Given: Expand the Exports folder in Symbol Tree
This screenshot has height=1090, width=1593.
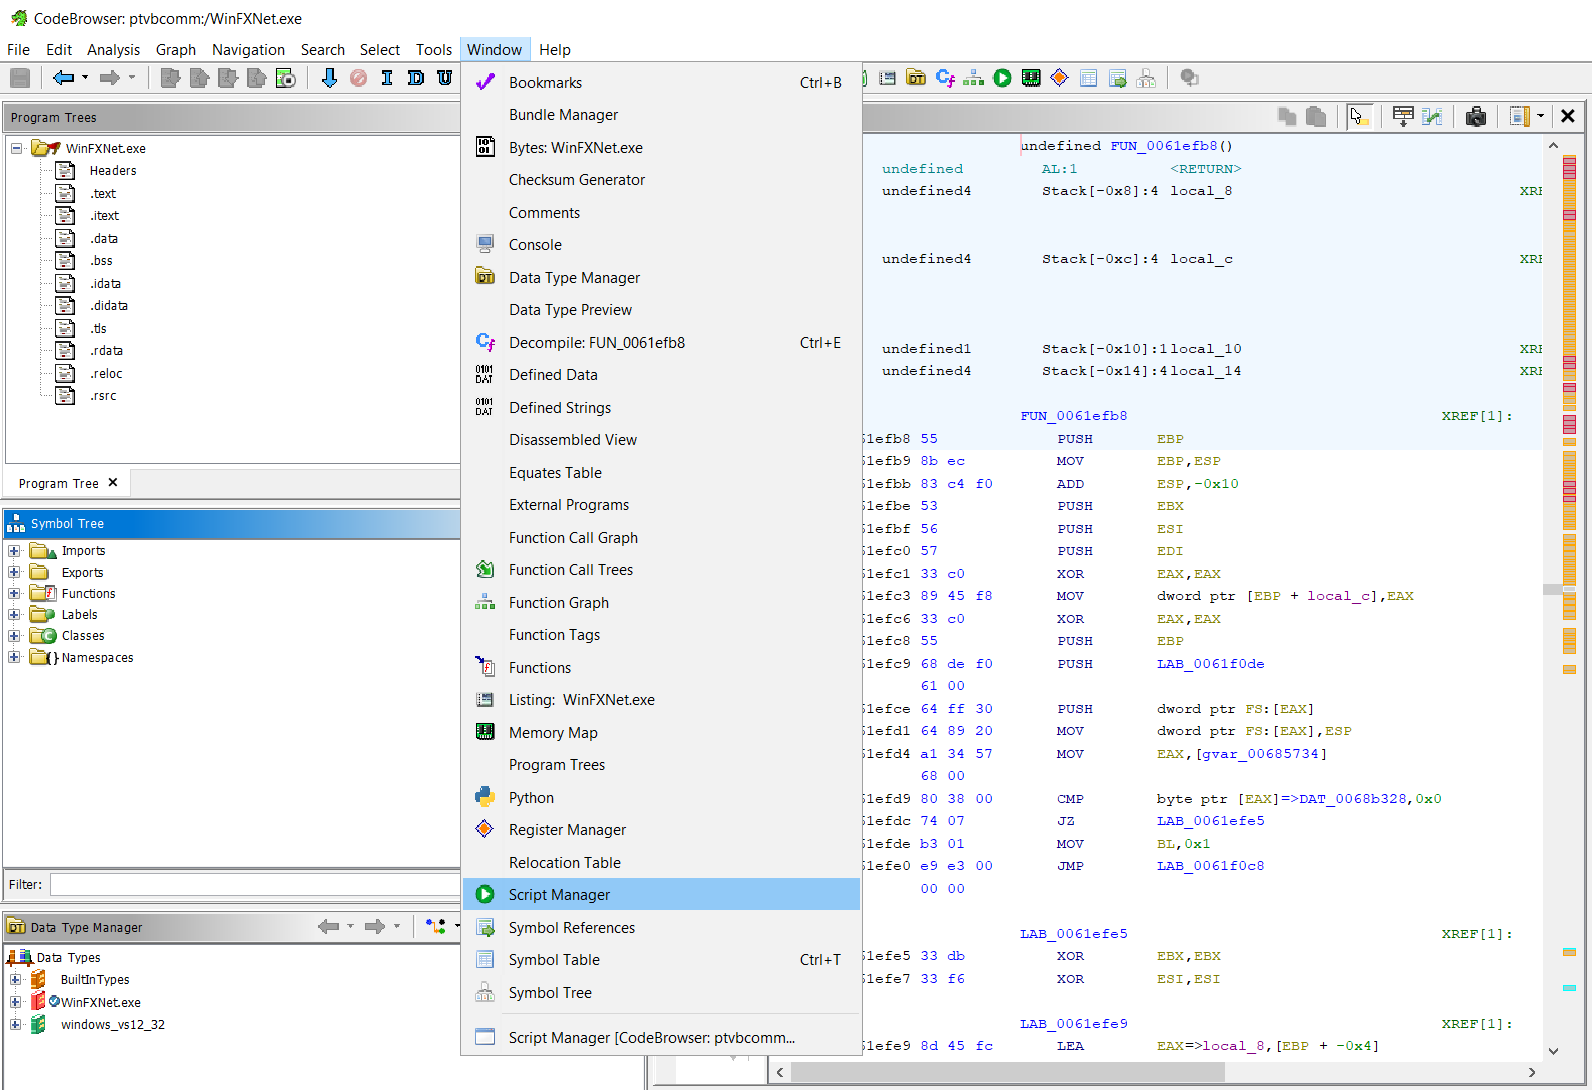Looking at the screenshot, I should 14,572.
